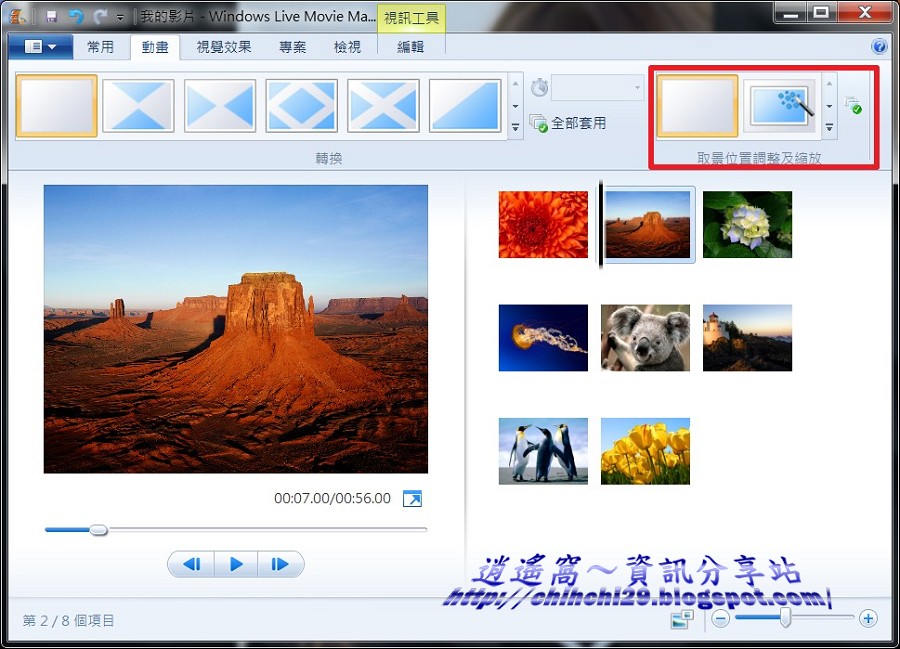Apply the X-shaped crosshatch transition
Screen dimensions: 900x649
(x=383, y=106)
